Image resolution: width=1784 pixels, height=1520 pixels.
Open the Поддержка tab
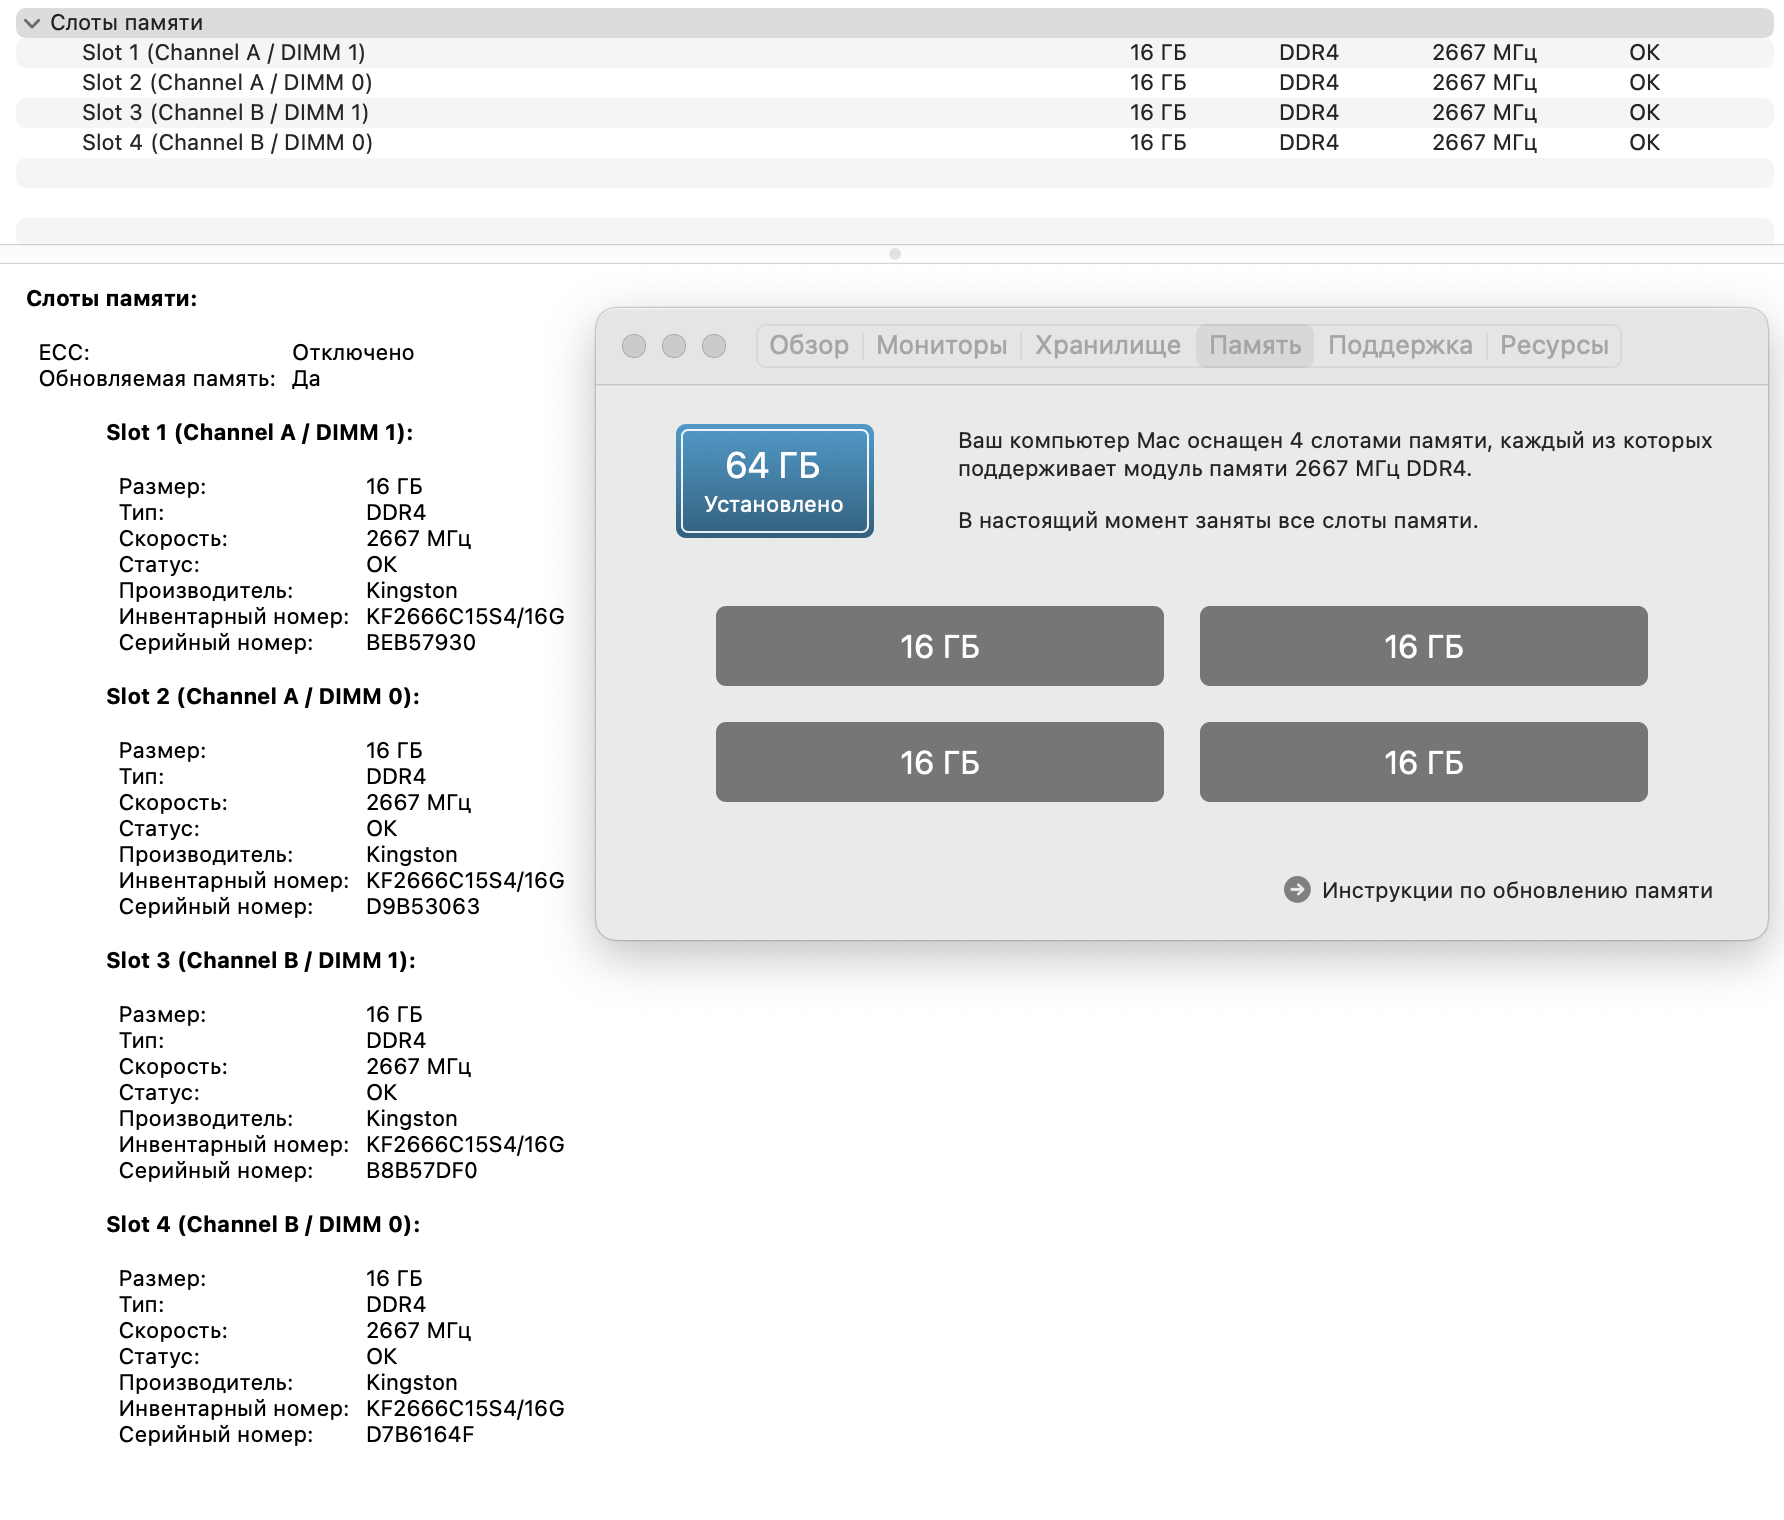pyautogui.click(x=1400, y=346)
